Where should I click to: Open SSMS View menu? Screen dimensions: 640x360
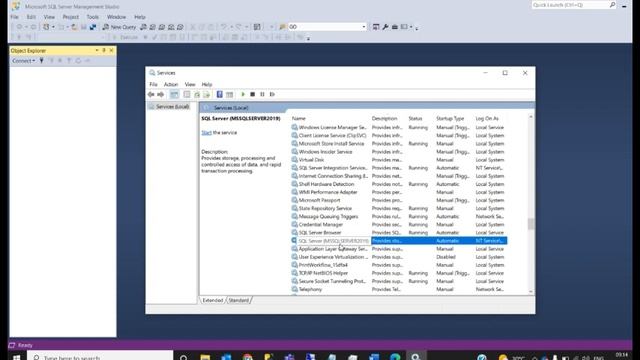click(x=49, y=17)
